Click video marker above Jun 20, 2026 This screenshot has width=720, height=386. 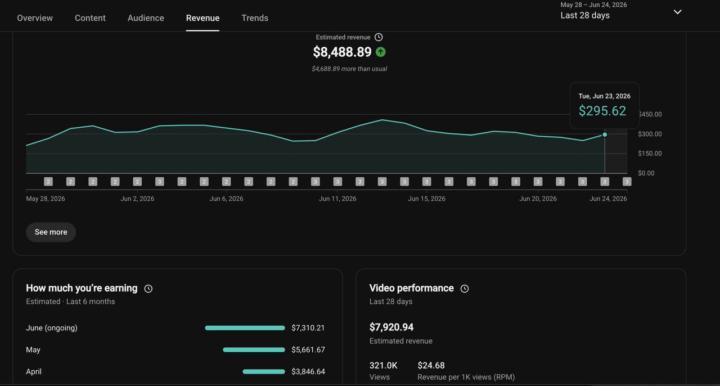click(x=538, y=182)
